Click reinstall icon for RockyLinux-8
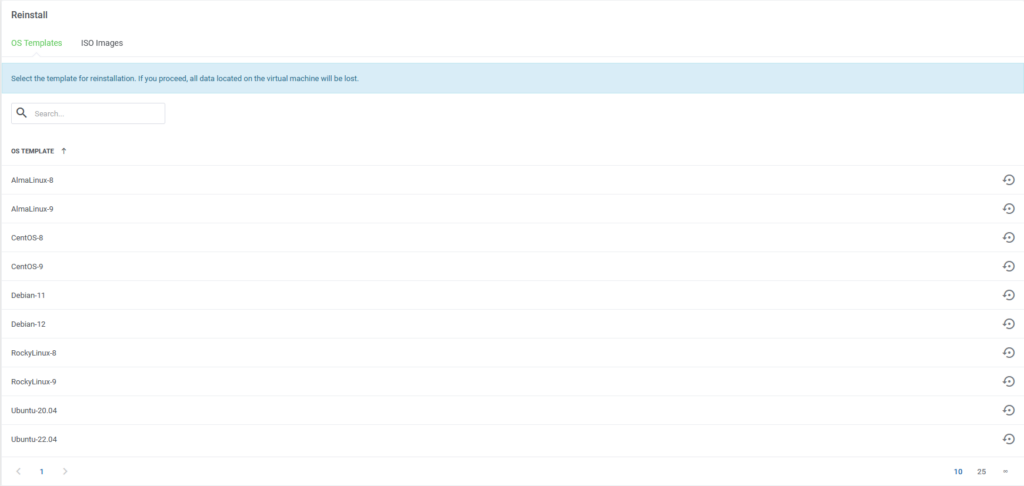Image resolution: width=1024 pixels, height=486 pixels. click(x=1008, y=353)
